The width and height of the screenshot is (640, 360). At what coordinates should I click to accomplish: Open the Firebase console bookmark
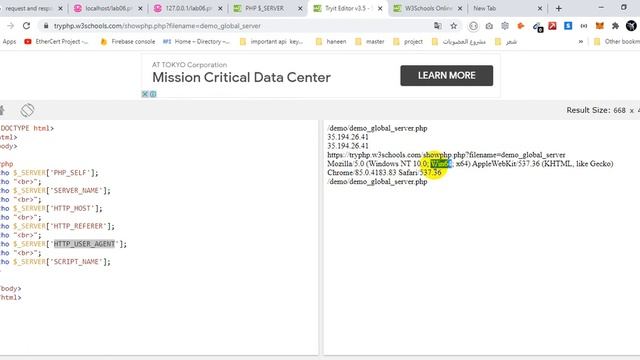[128, 42]
